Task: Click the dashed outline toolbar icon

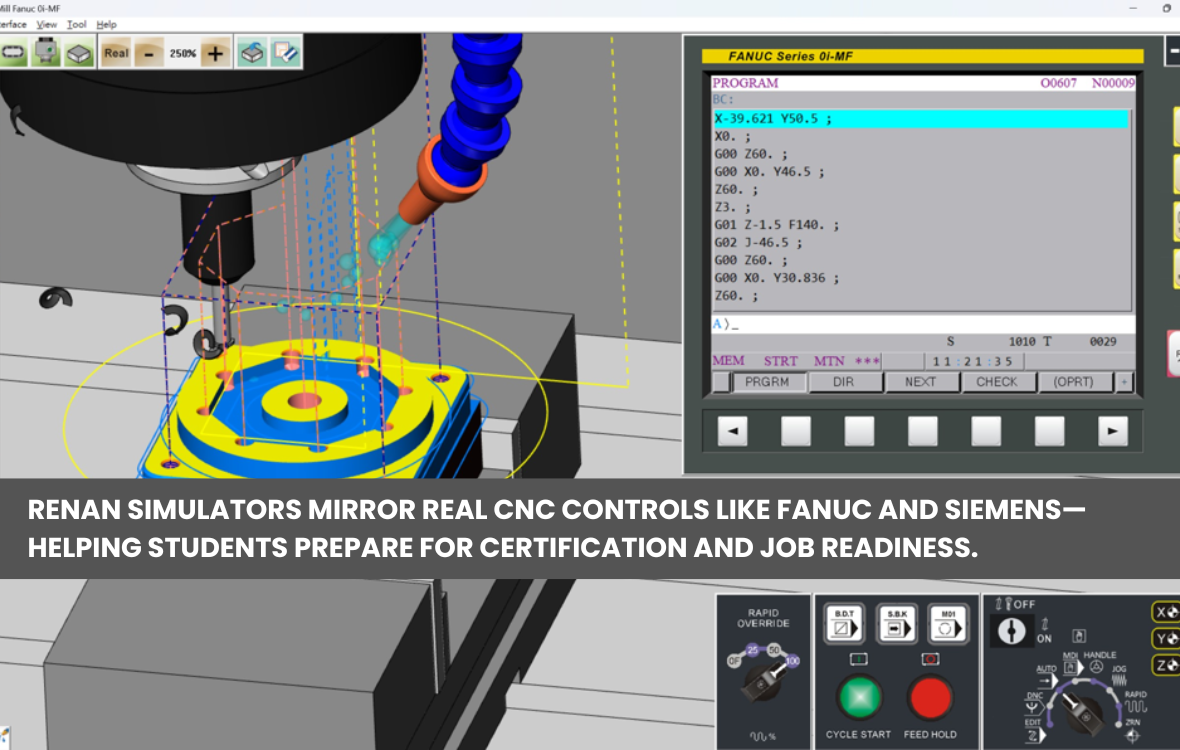Action: [14, 53]
